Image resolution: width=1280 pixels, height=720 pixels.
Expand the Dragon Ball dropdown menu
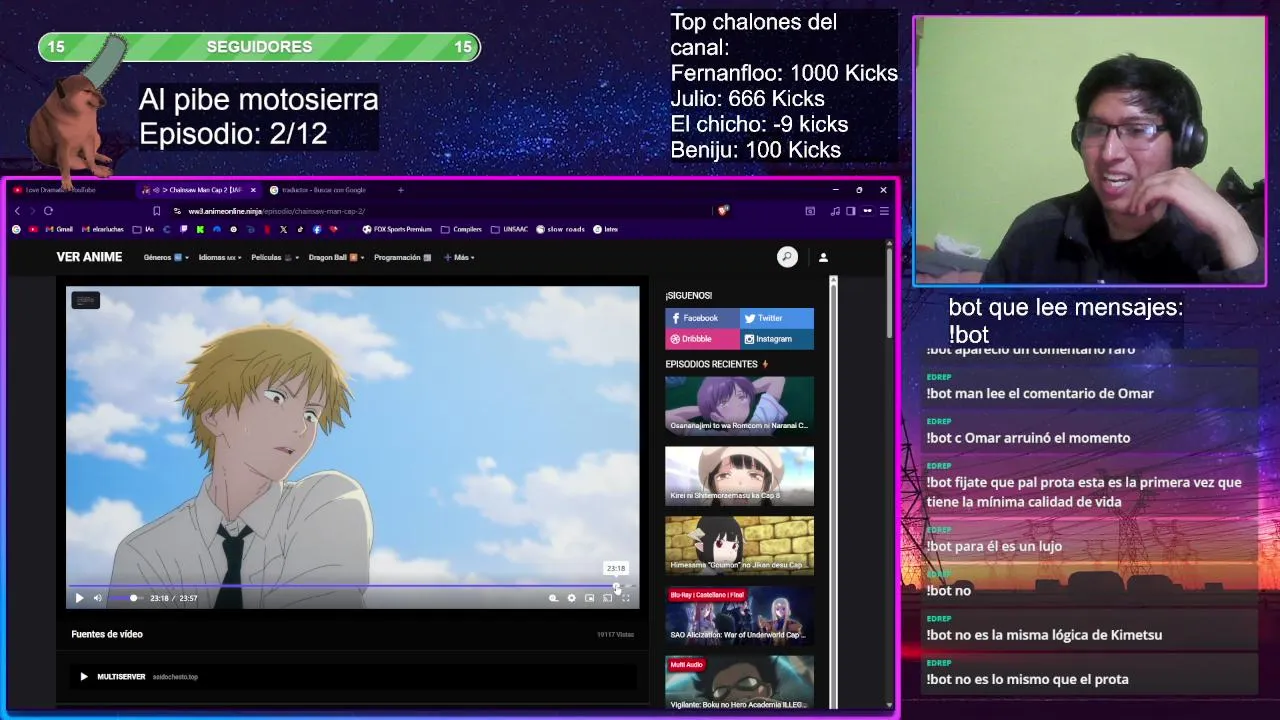click(x=337, y=257)
